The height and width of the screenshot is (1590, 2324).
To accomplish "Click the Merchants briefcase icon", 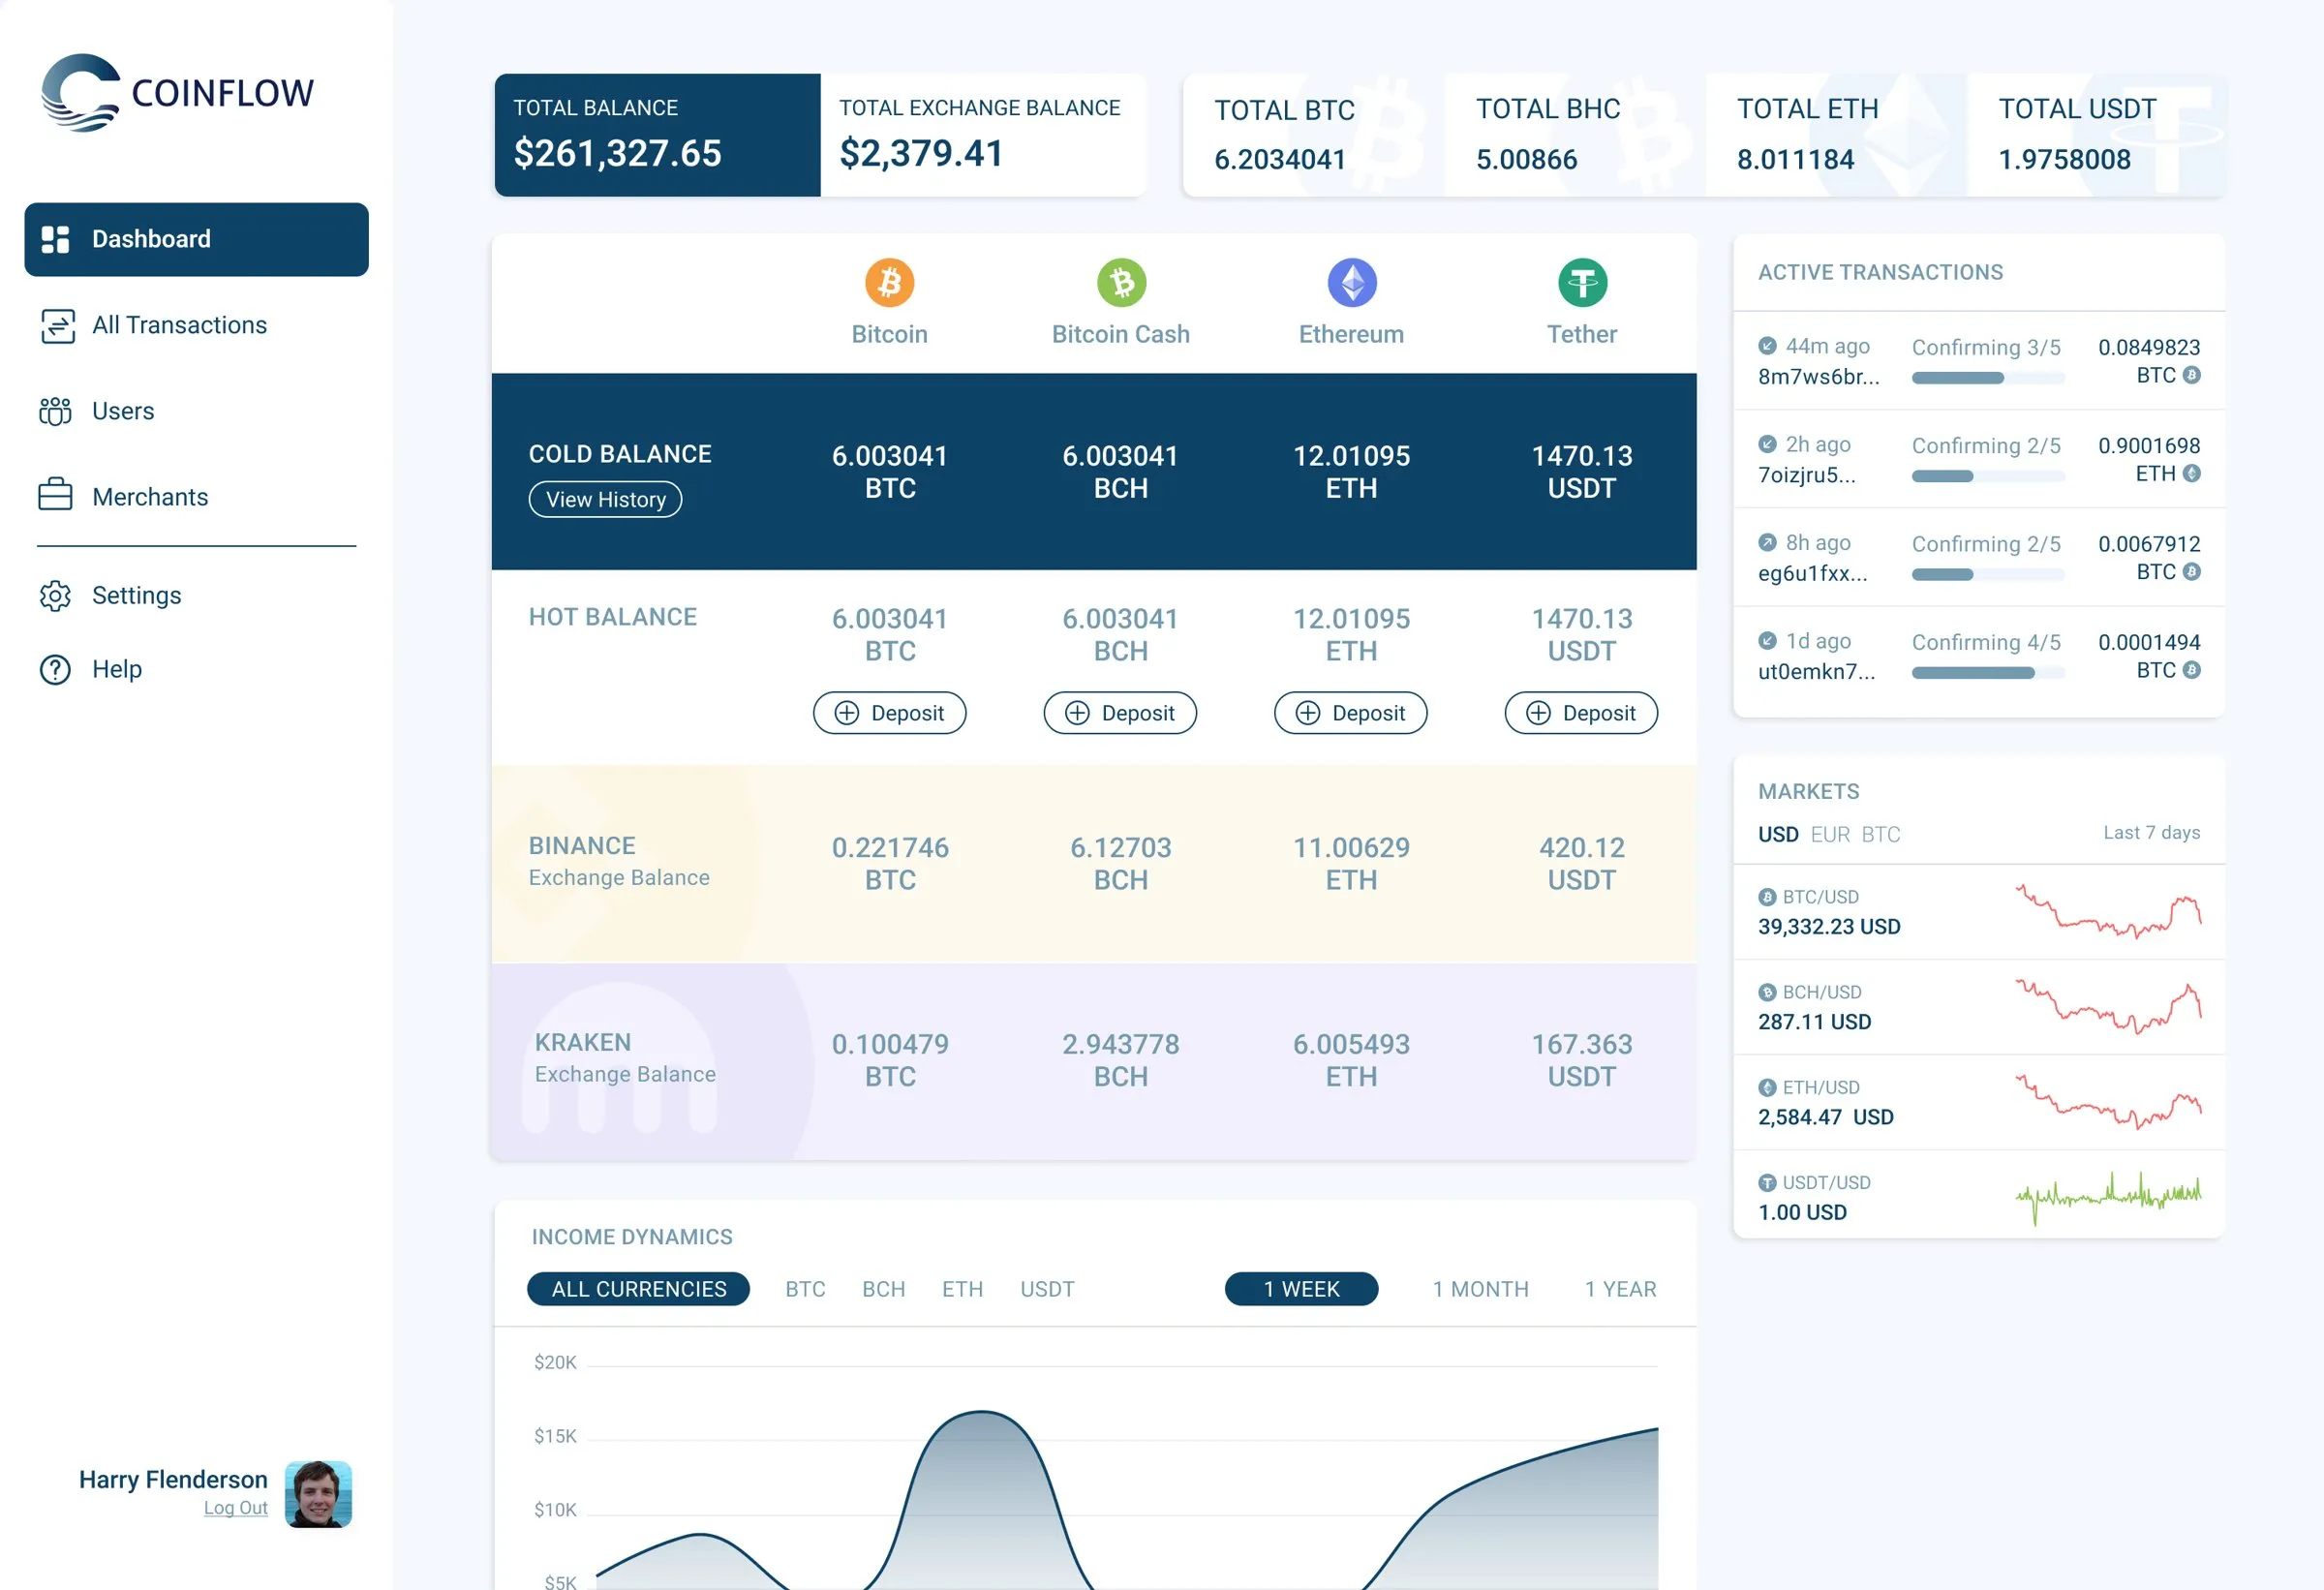I will pos(55,495).
